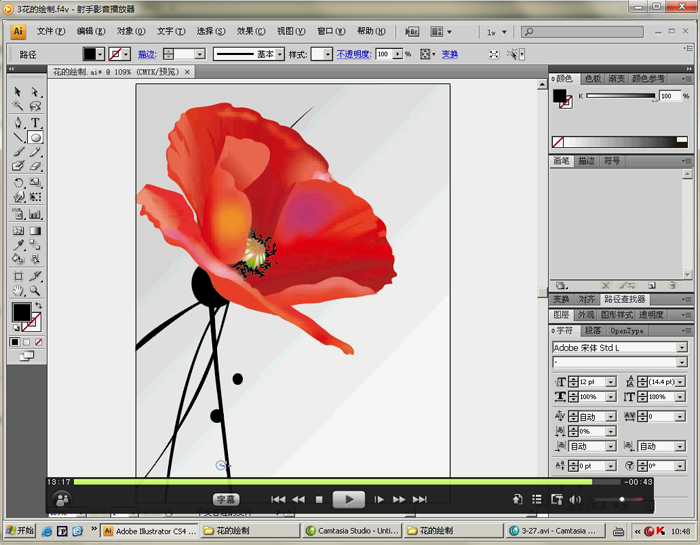
Task: Open the 样式 graphic style dropdown
Action: 328,54
